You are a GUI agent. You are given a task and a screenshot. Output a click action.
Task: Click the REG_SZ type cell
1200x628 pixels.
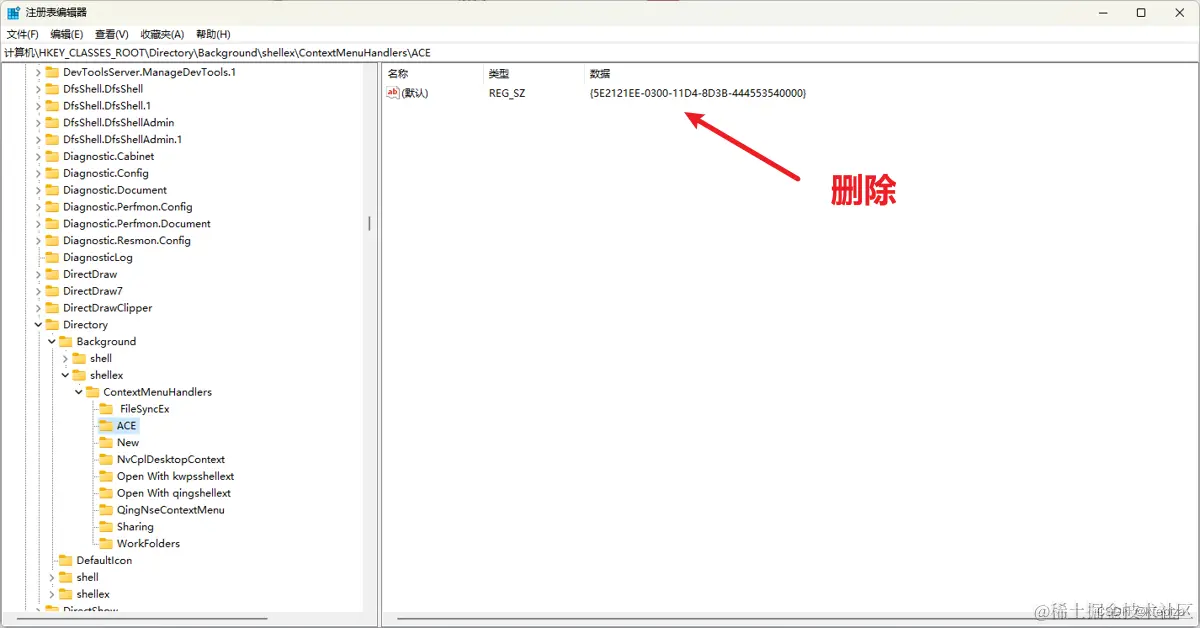click(506, 93)
